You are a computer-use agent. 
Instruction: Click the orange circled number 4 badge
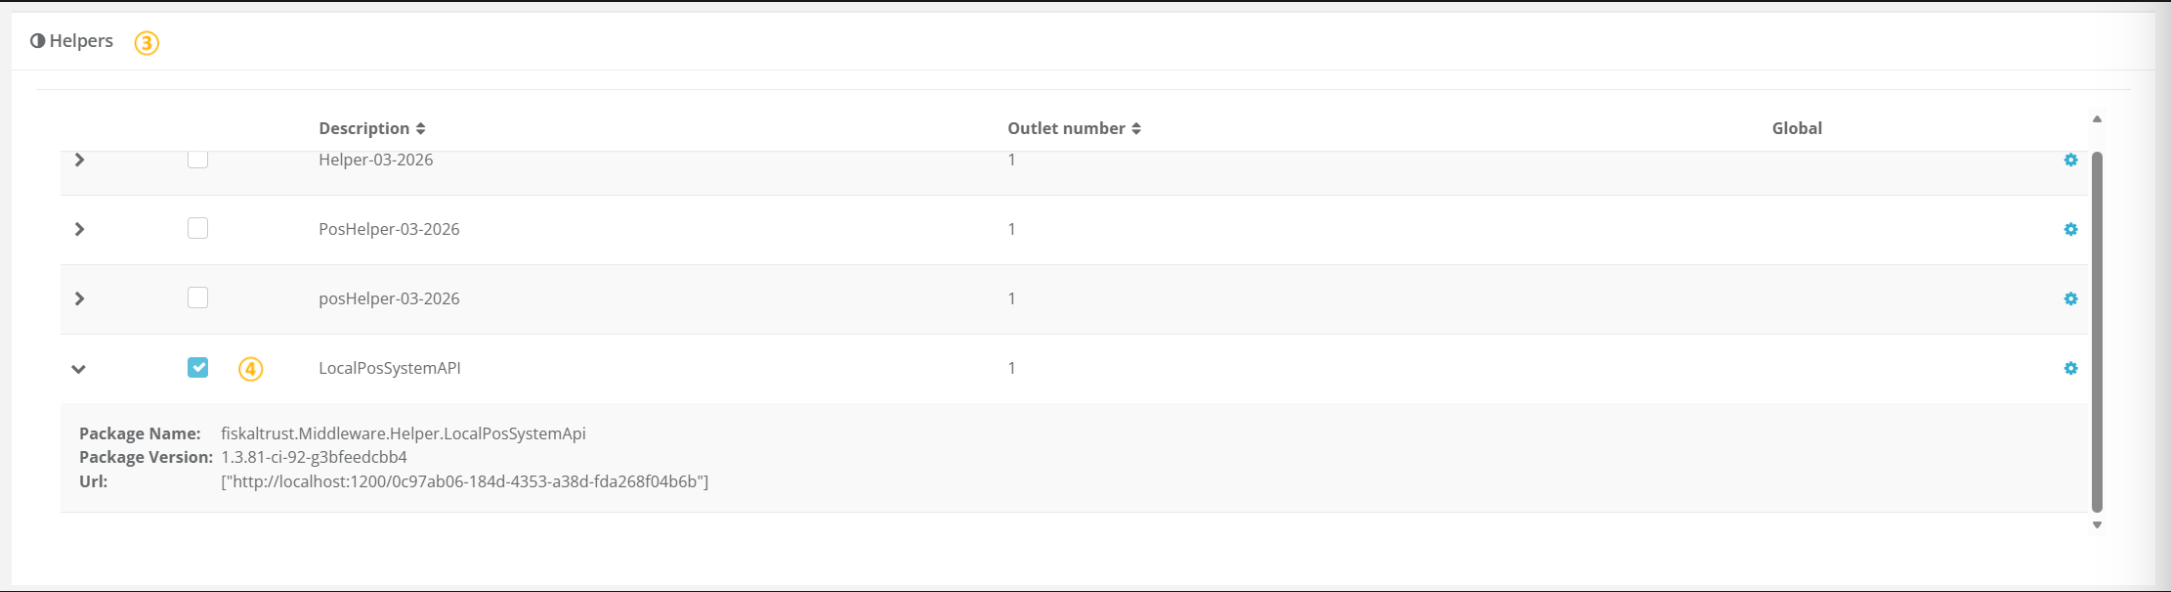250,369
